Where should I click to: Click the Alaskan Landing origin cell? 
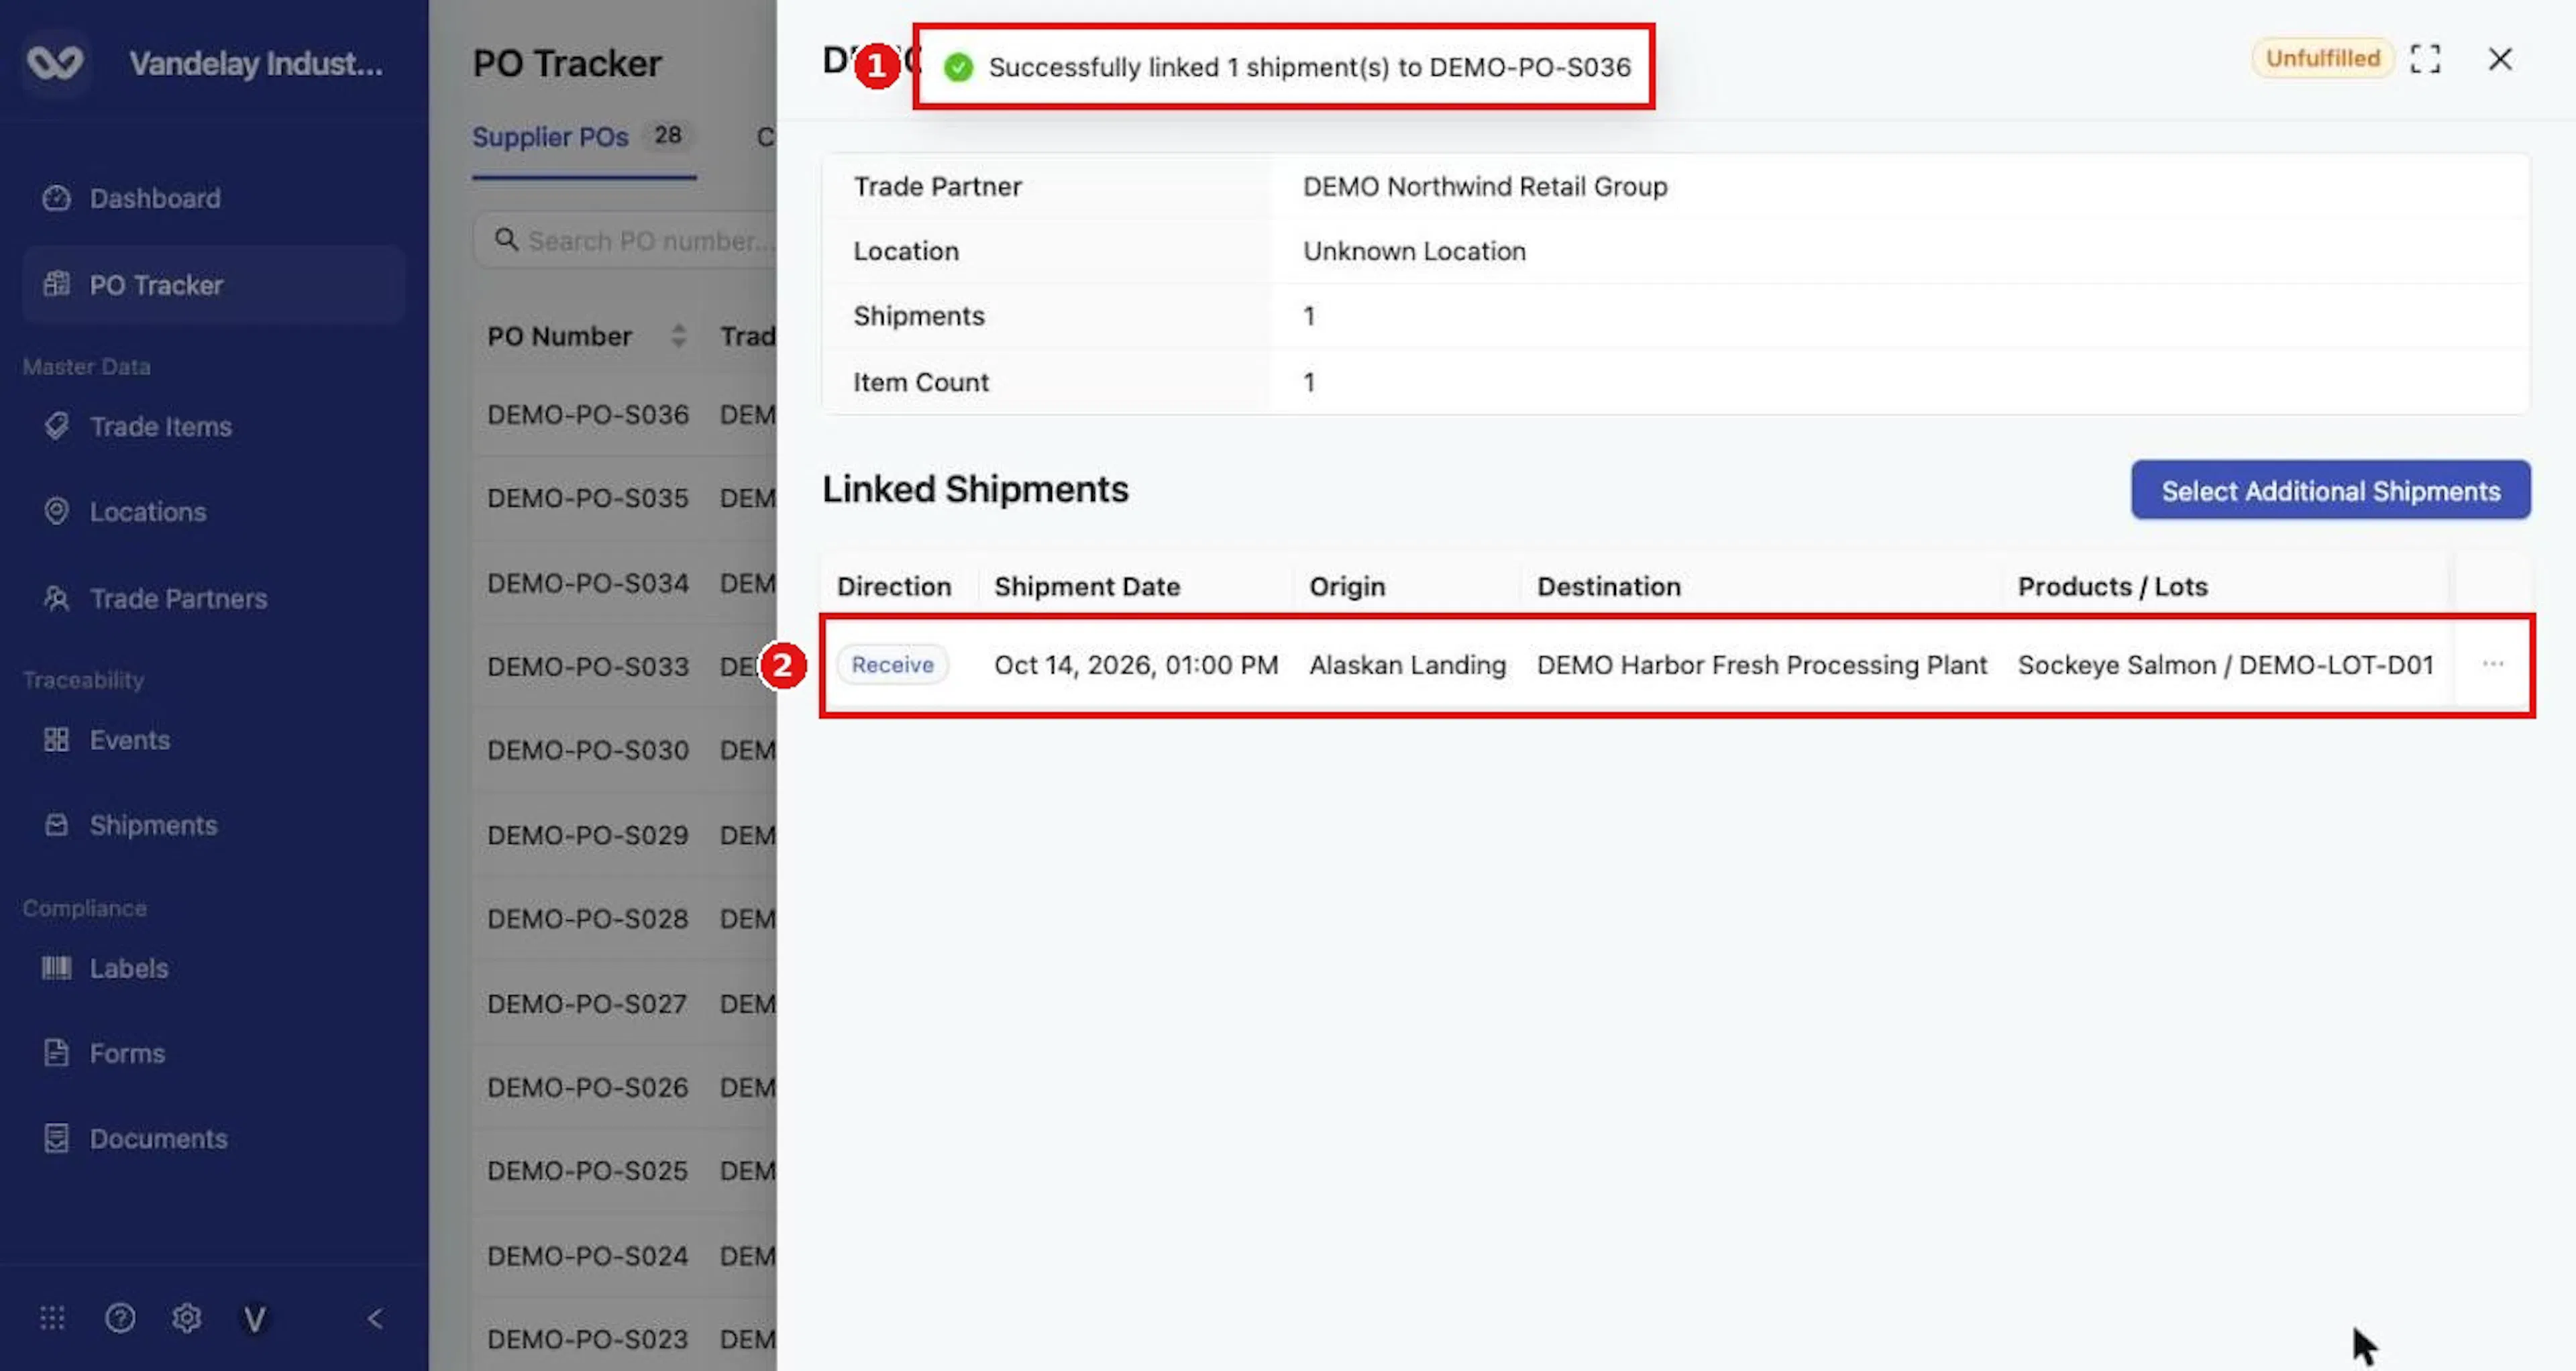(x=1407, y=665)
